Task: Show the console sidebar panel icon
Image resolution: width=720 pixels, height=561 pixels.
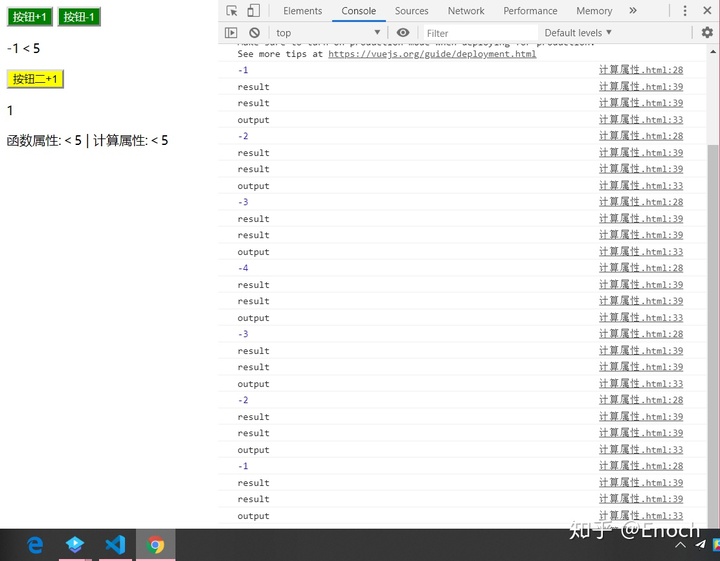Action: pos(231,33)
